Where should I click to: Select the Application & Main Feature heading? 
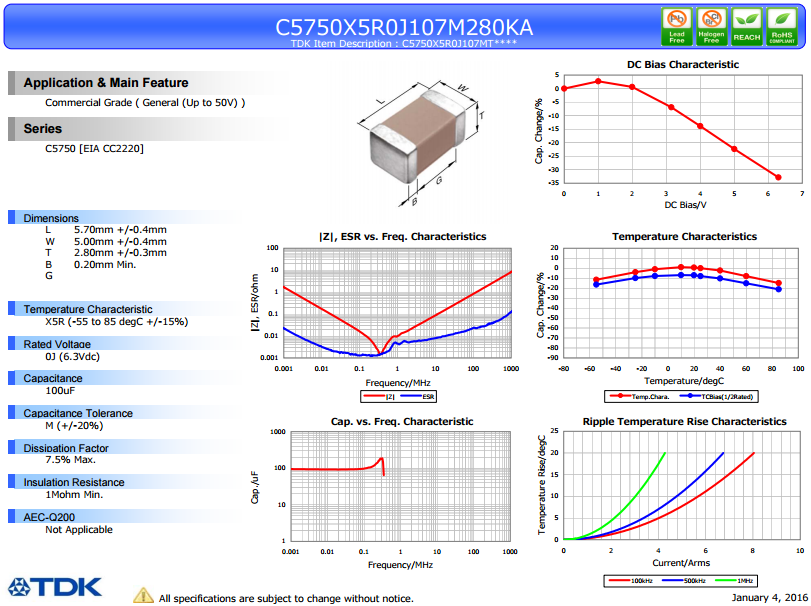pos(106,83)
